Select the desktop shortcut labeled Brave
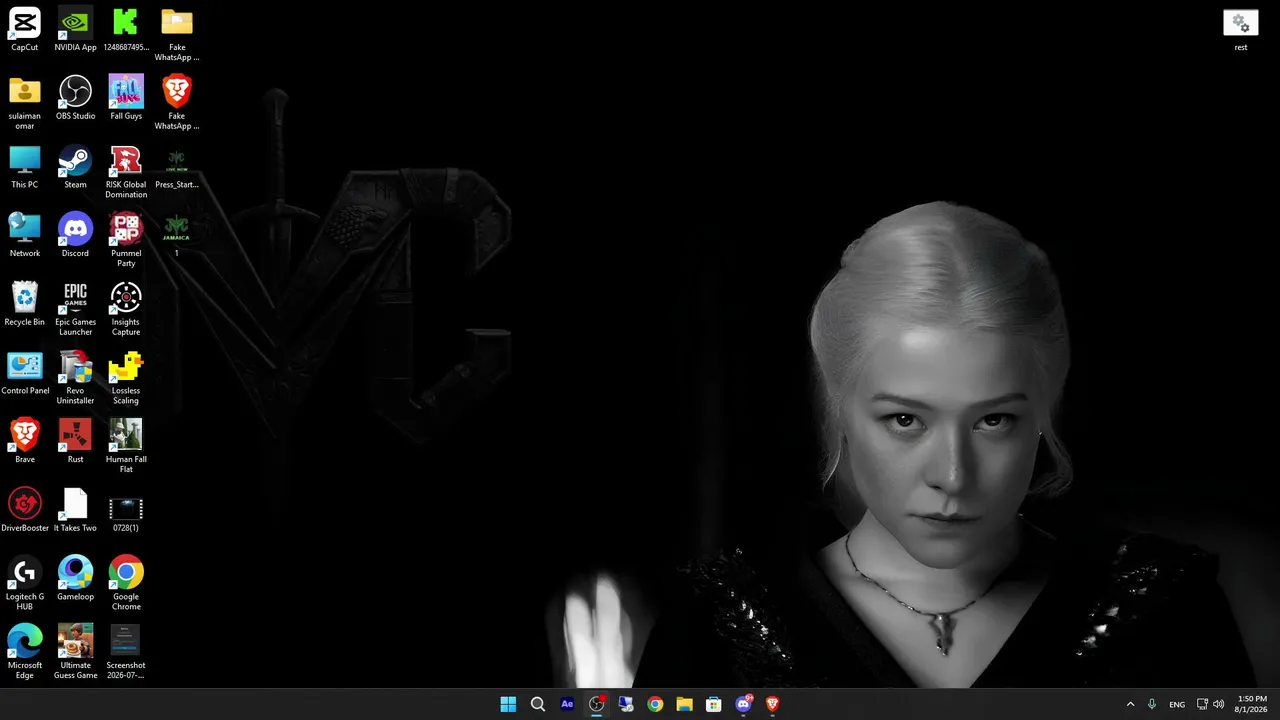 [x=25, y=442]
